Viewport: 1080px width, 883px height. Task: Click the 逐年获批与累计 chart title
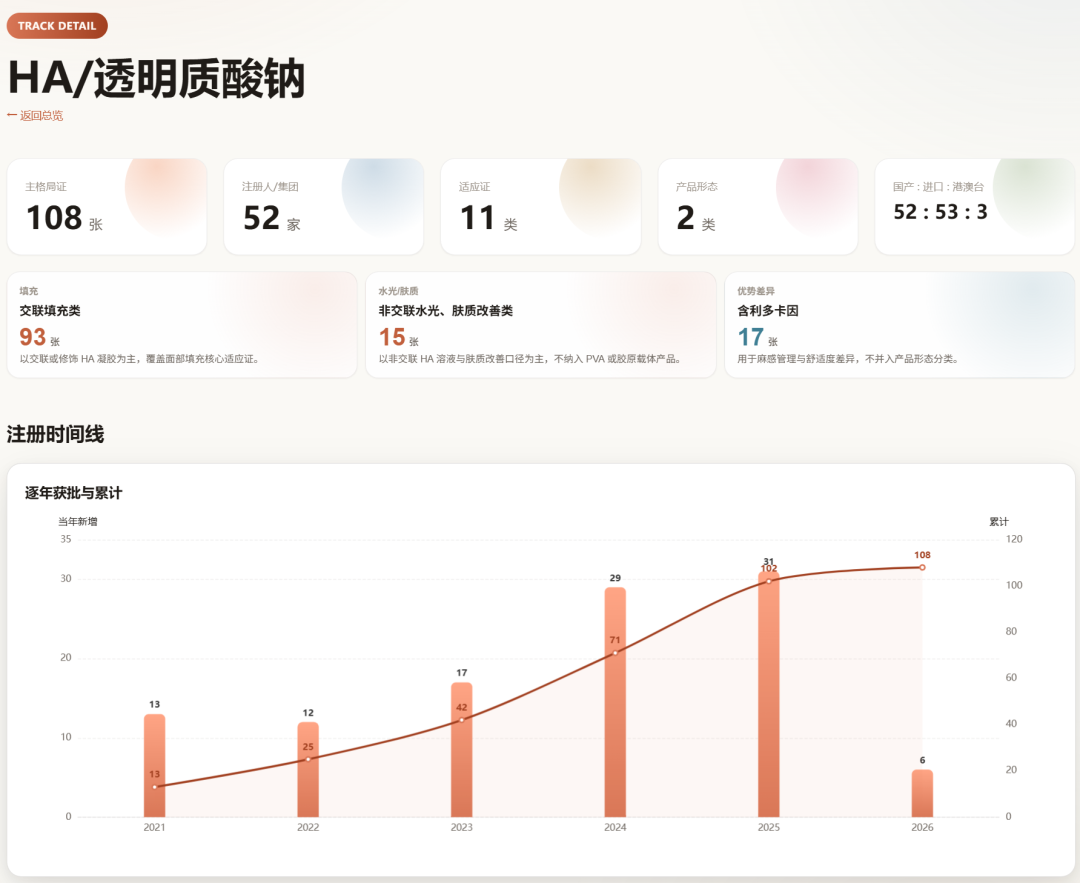(x=74, y=493)
